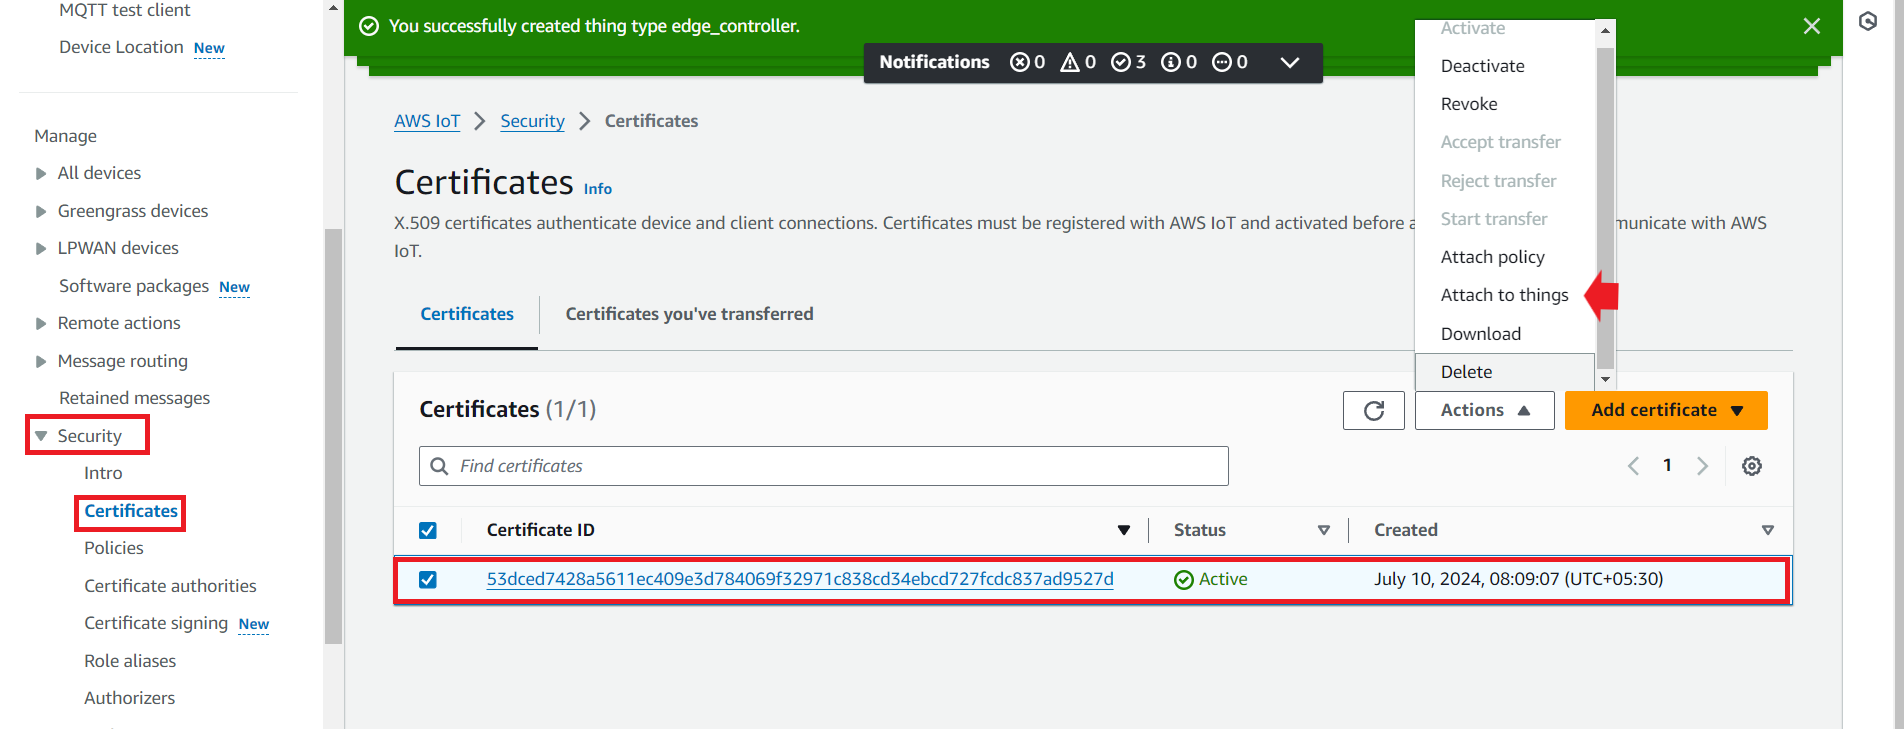The image size is (1904, 729).
Task: Open Certificate signing in sidebar
Action: [156, 623]
